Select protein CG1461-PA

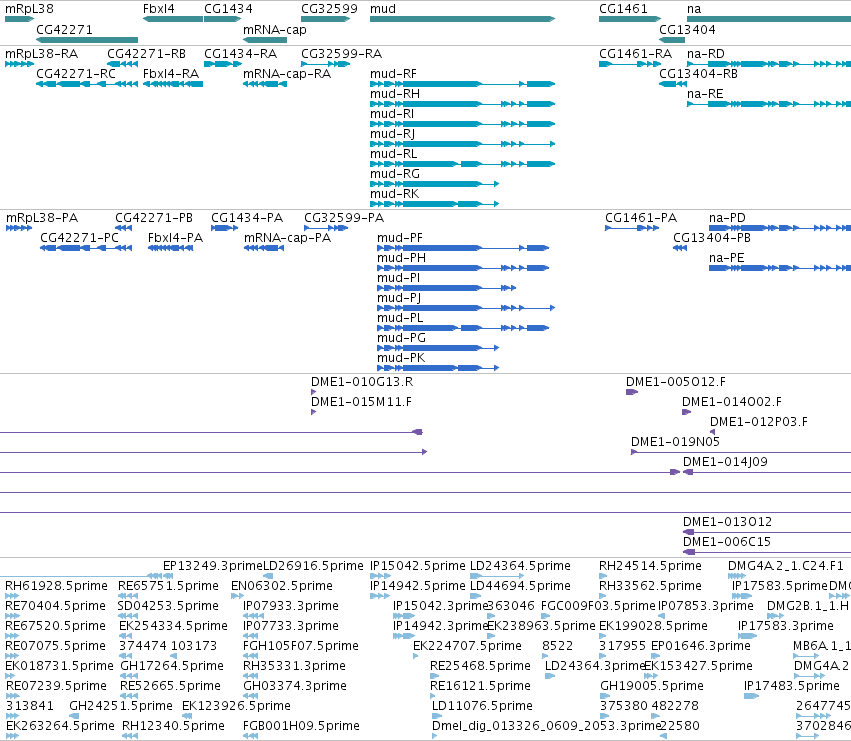(632, 228)
